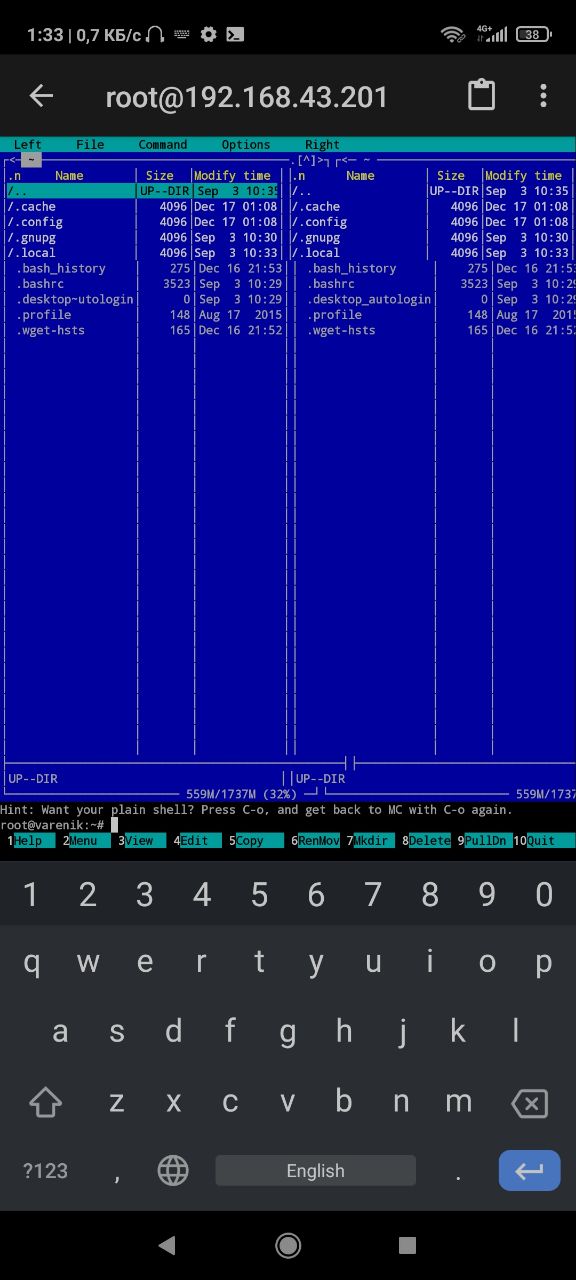The image size is (576, 1280).
Task: Tap the letter m key
Action: [458, 1102]
